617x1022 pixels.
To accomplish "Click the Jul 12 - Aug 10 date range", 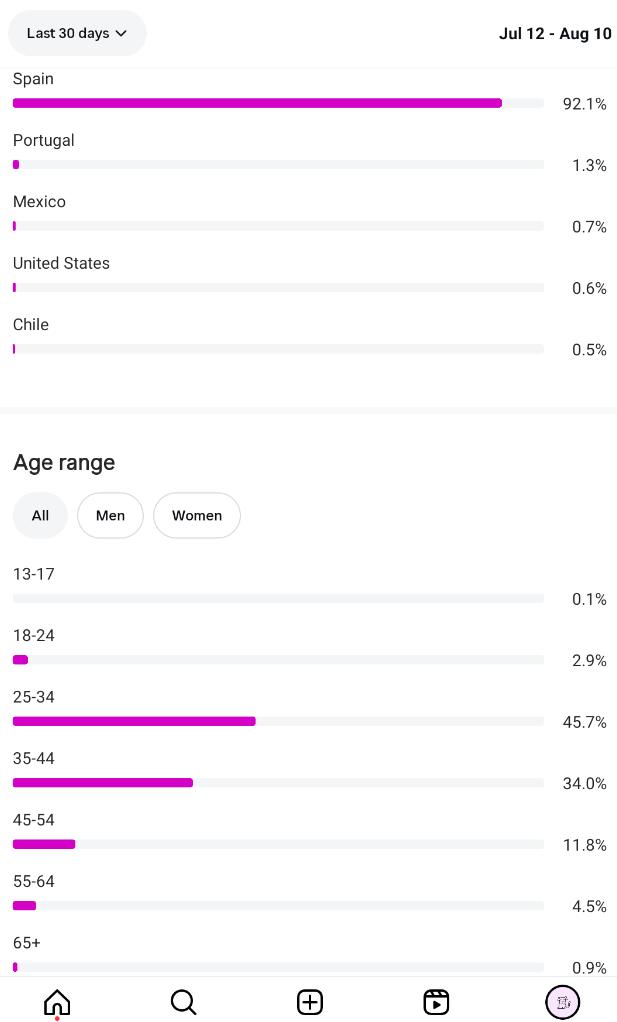I will (x=555, y=34).
